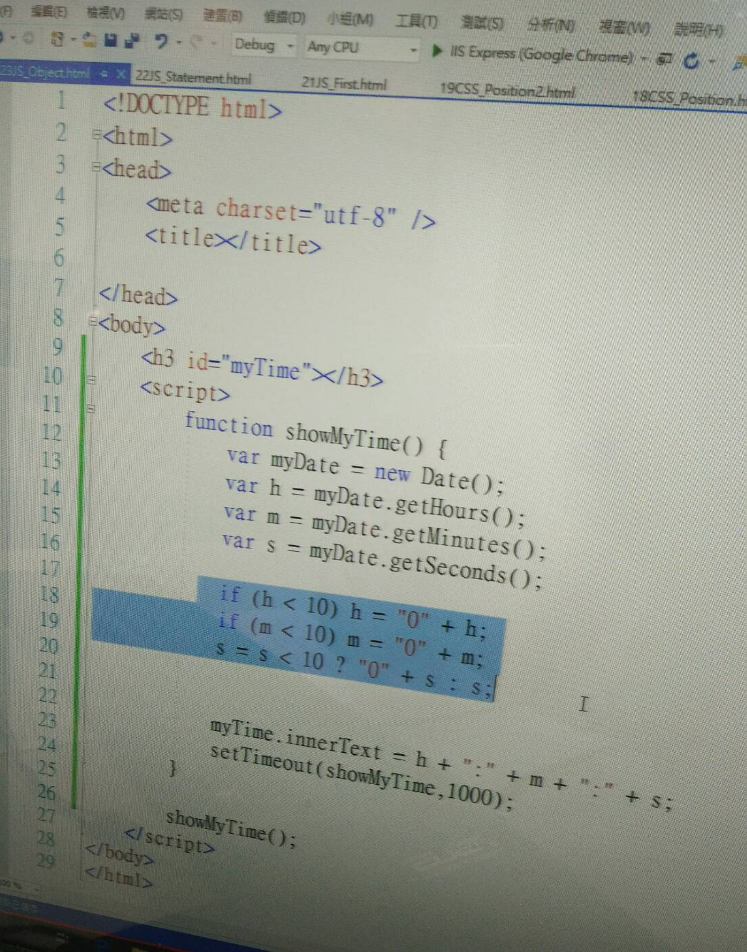Image resolution: width=747 pixels, height=952 pixels.
Task: Open the 測試(S) menu
Action: [x=482, y=23]
